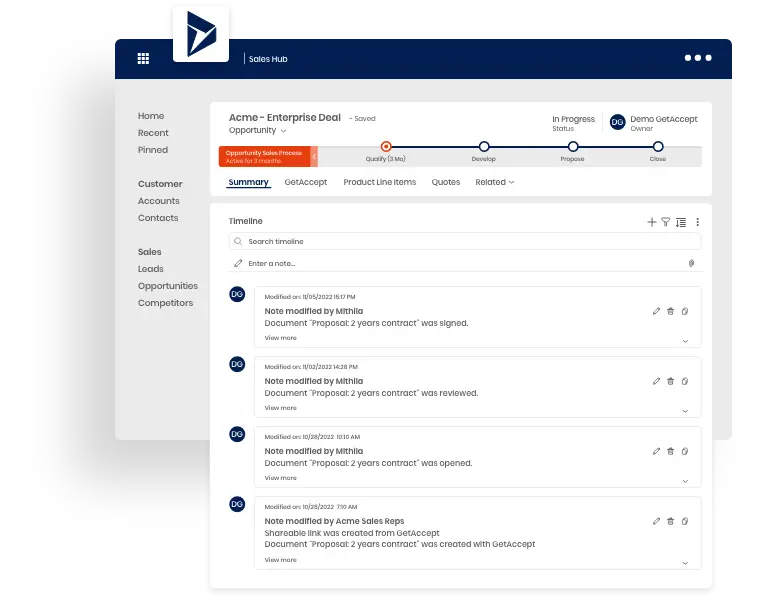The width and height of the screenshot is (767, 613).
Task: Copy the note about contract was reviewed
Action: (685, 381)
